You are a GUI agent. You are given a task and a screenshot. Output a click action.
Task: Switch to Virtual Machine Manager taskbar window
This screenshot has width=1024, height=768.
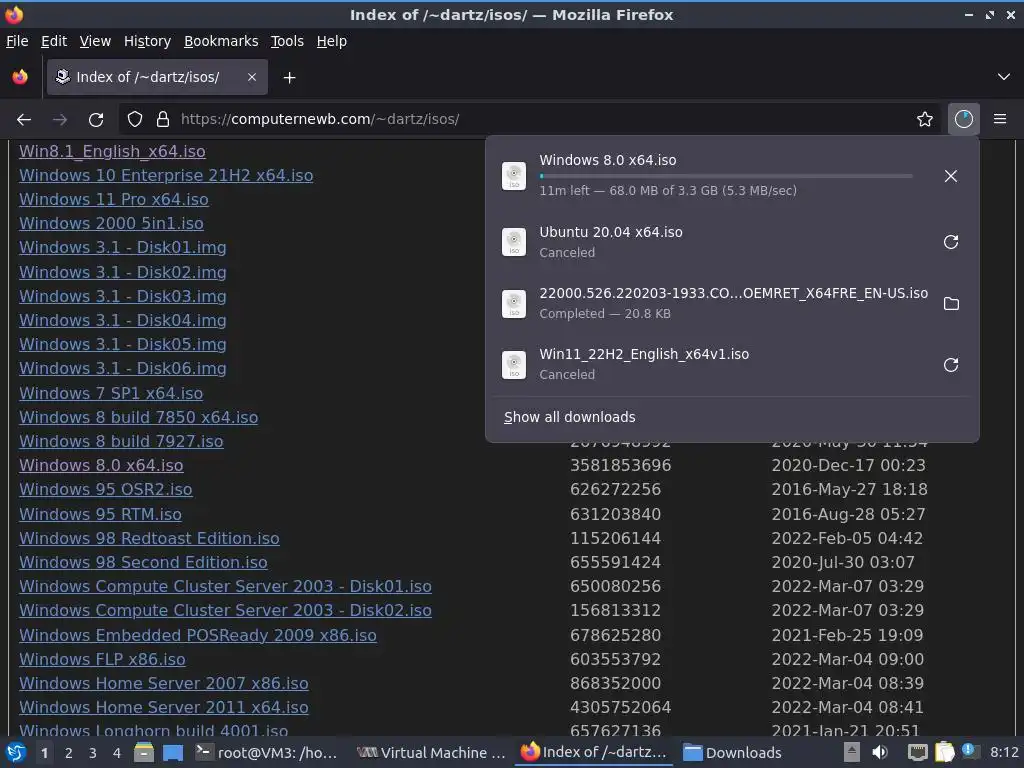coord(432,753)
